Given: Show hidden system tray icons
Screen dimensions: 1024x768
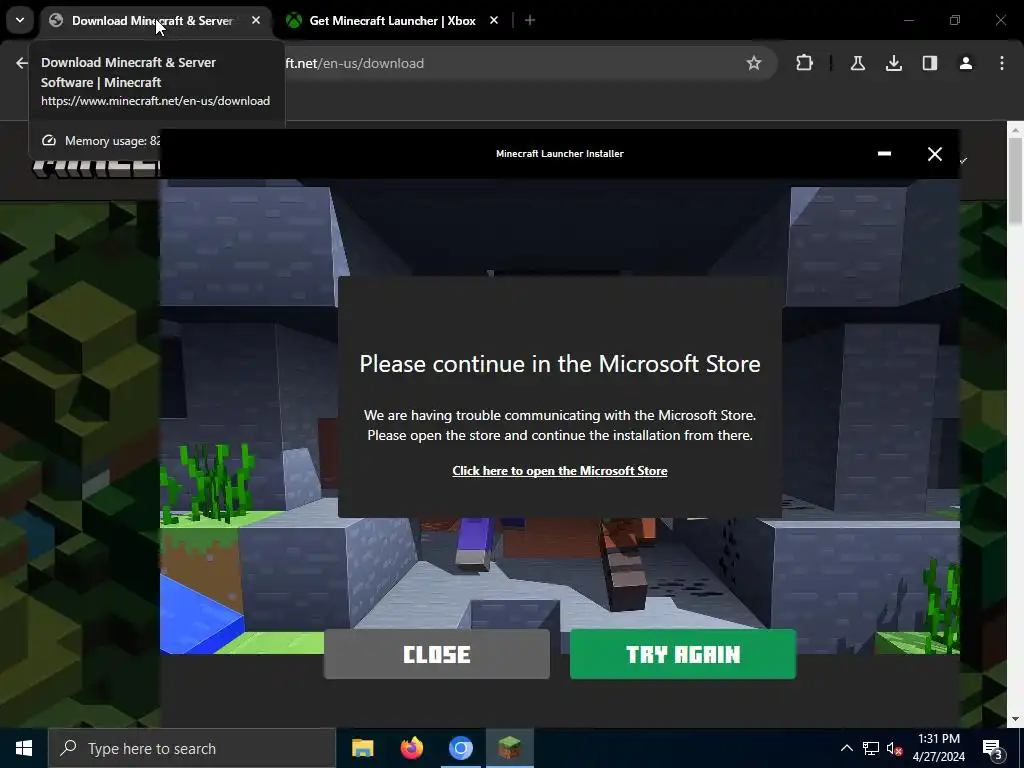Looking at the screenshot, I should click(846, 748).
